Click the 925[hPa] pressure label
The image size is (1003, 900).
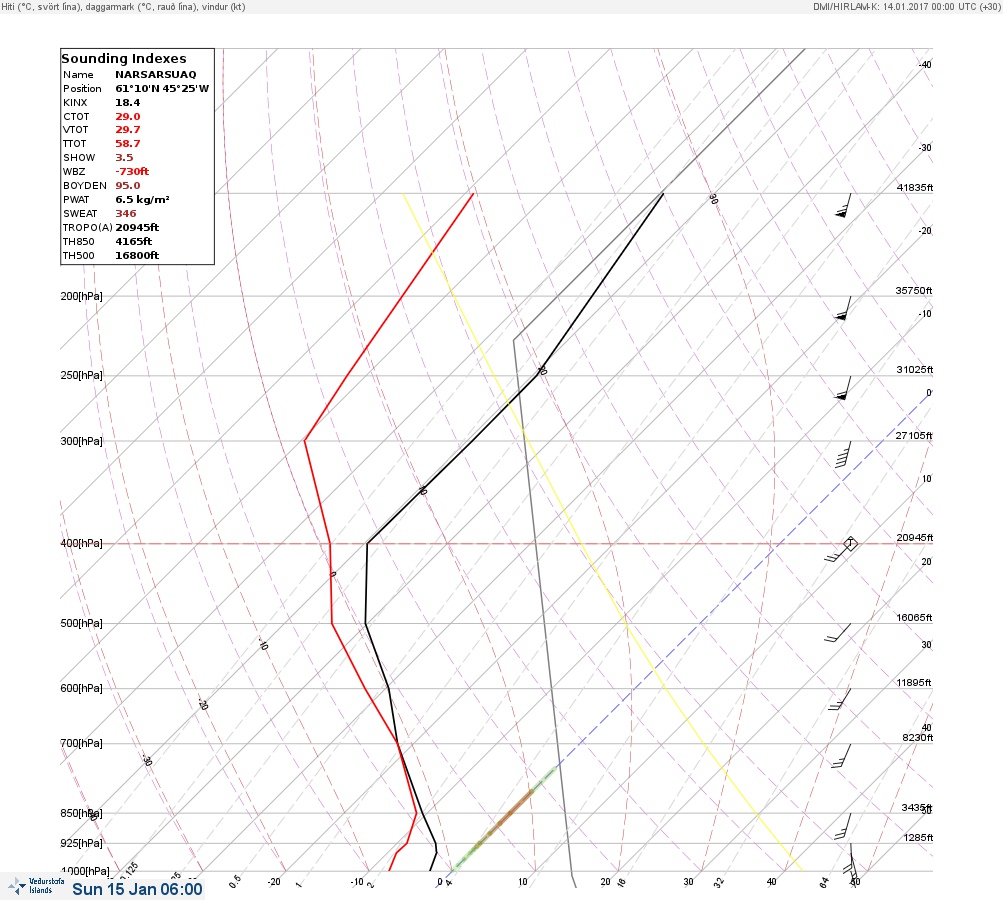click(x=81, y=843)
